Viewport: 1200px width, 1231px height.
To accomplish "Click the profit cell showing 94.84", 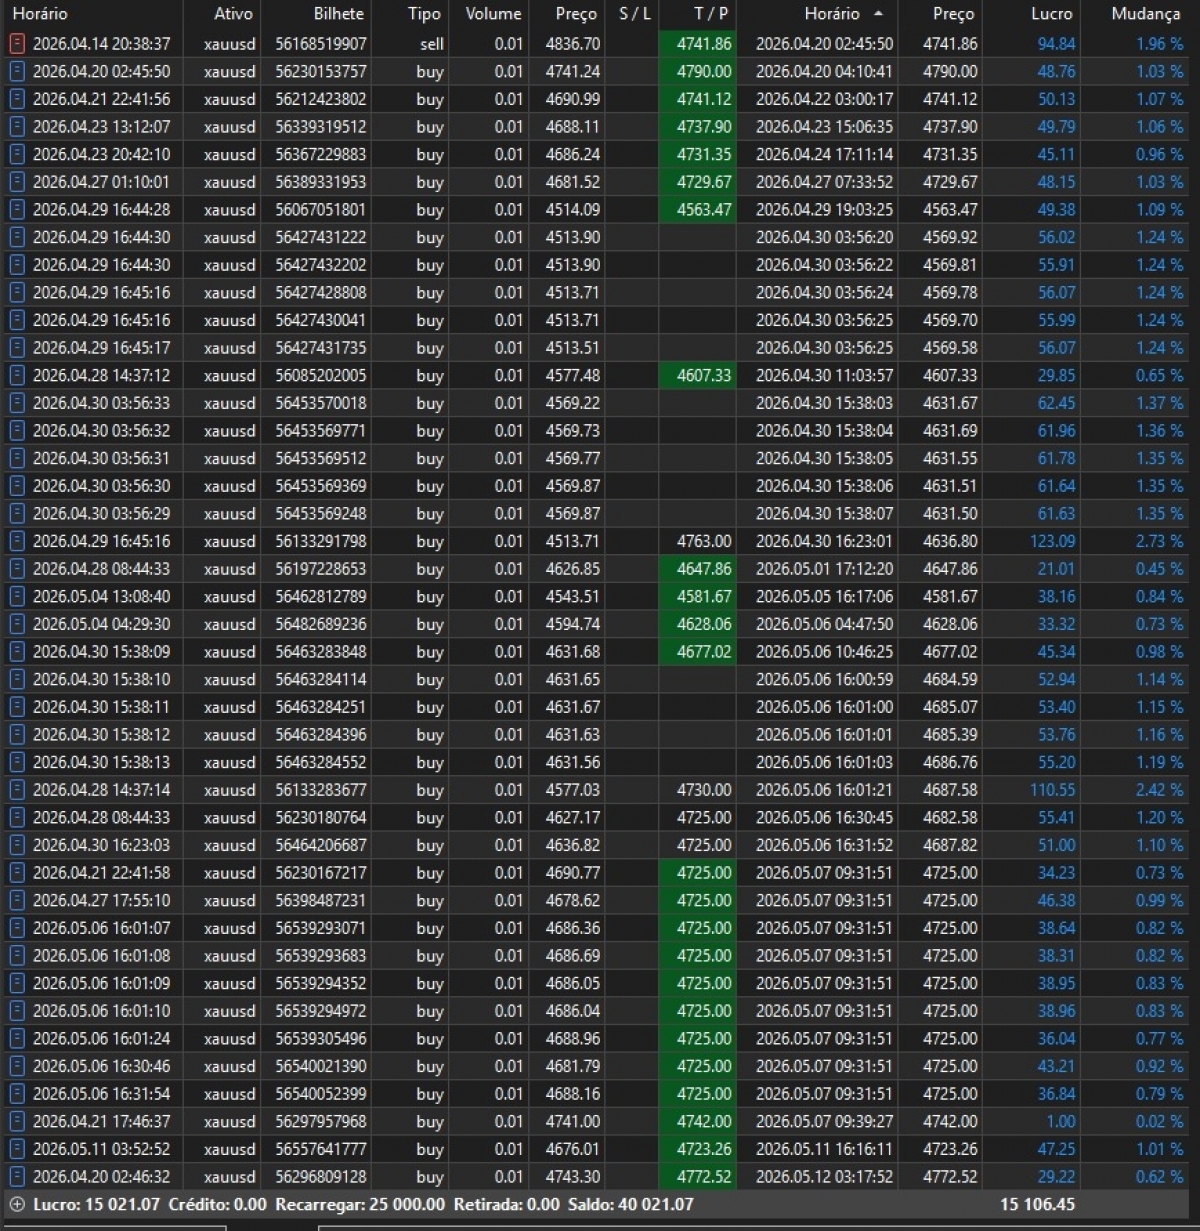I will point(1056,44).
